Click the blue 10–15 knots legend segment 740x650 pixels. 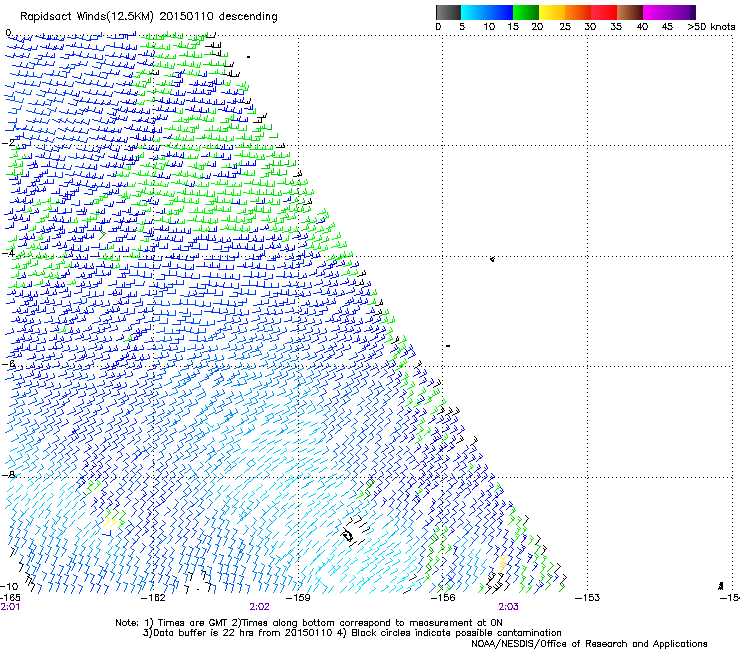point(500,12)
